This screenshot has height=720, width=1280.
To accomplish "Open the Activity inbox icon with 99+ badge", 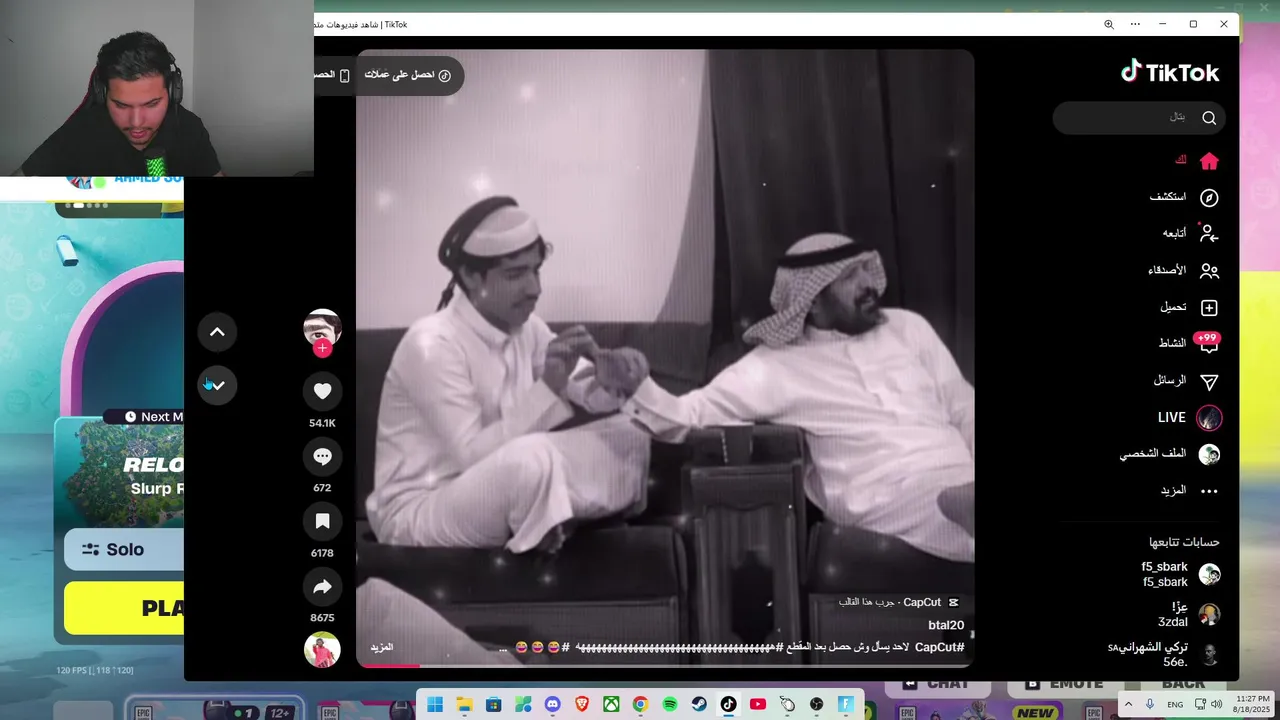I will (x=1208, y=343).
